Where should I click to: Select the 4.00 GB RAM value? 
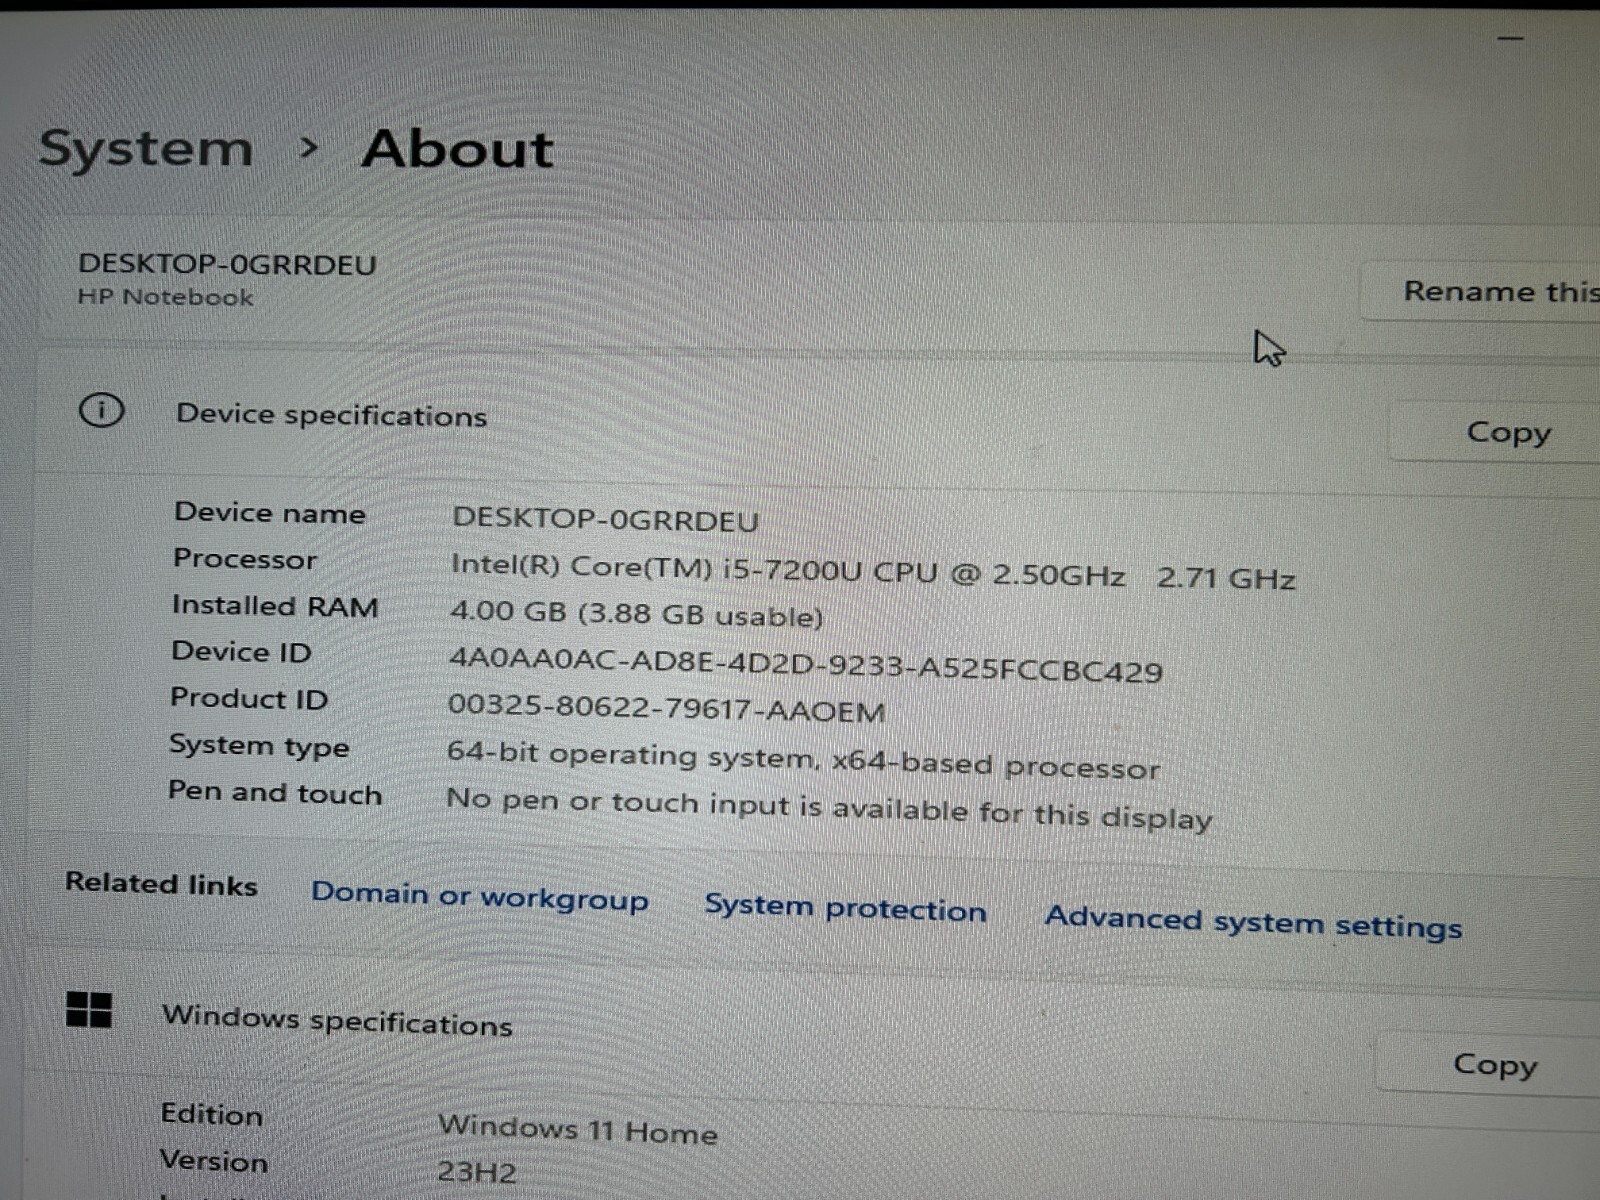pos(636,613)
